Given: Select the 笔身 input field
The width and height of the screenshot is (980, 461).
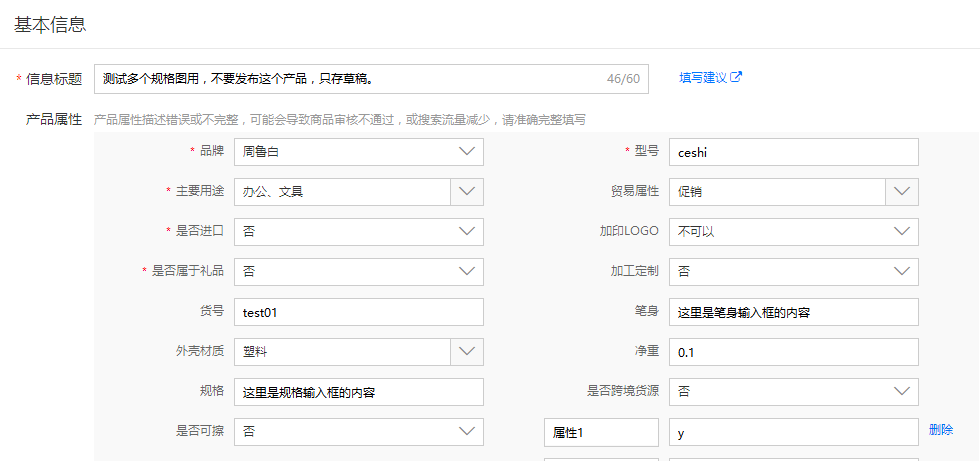Looking at the screenshot, I should tap(792, 312).
